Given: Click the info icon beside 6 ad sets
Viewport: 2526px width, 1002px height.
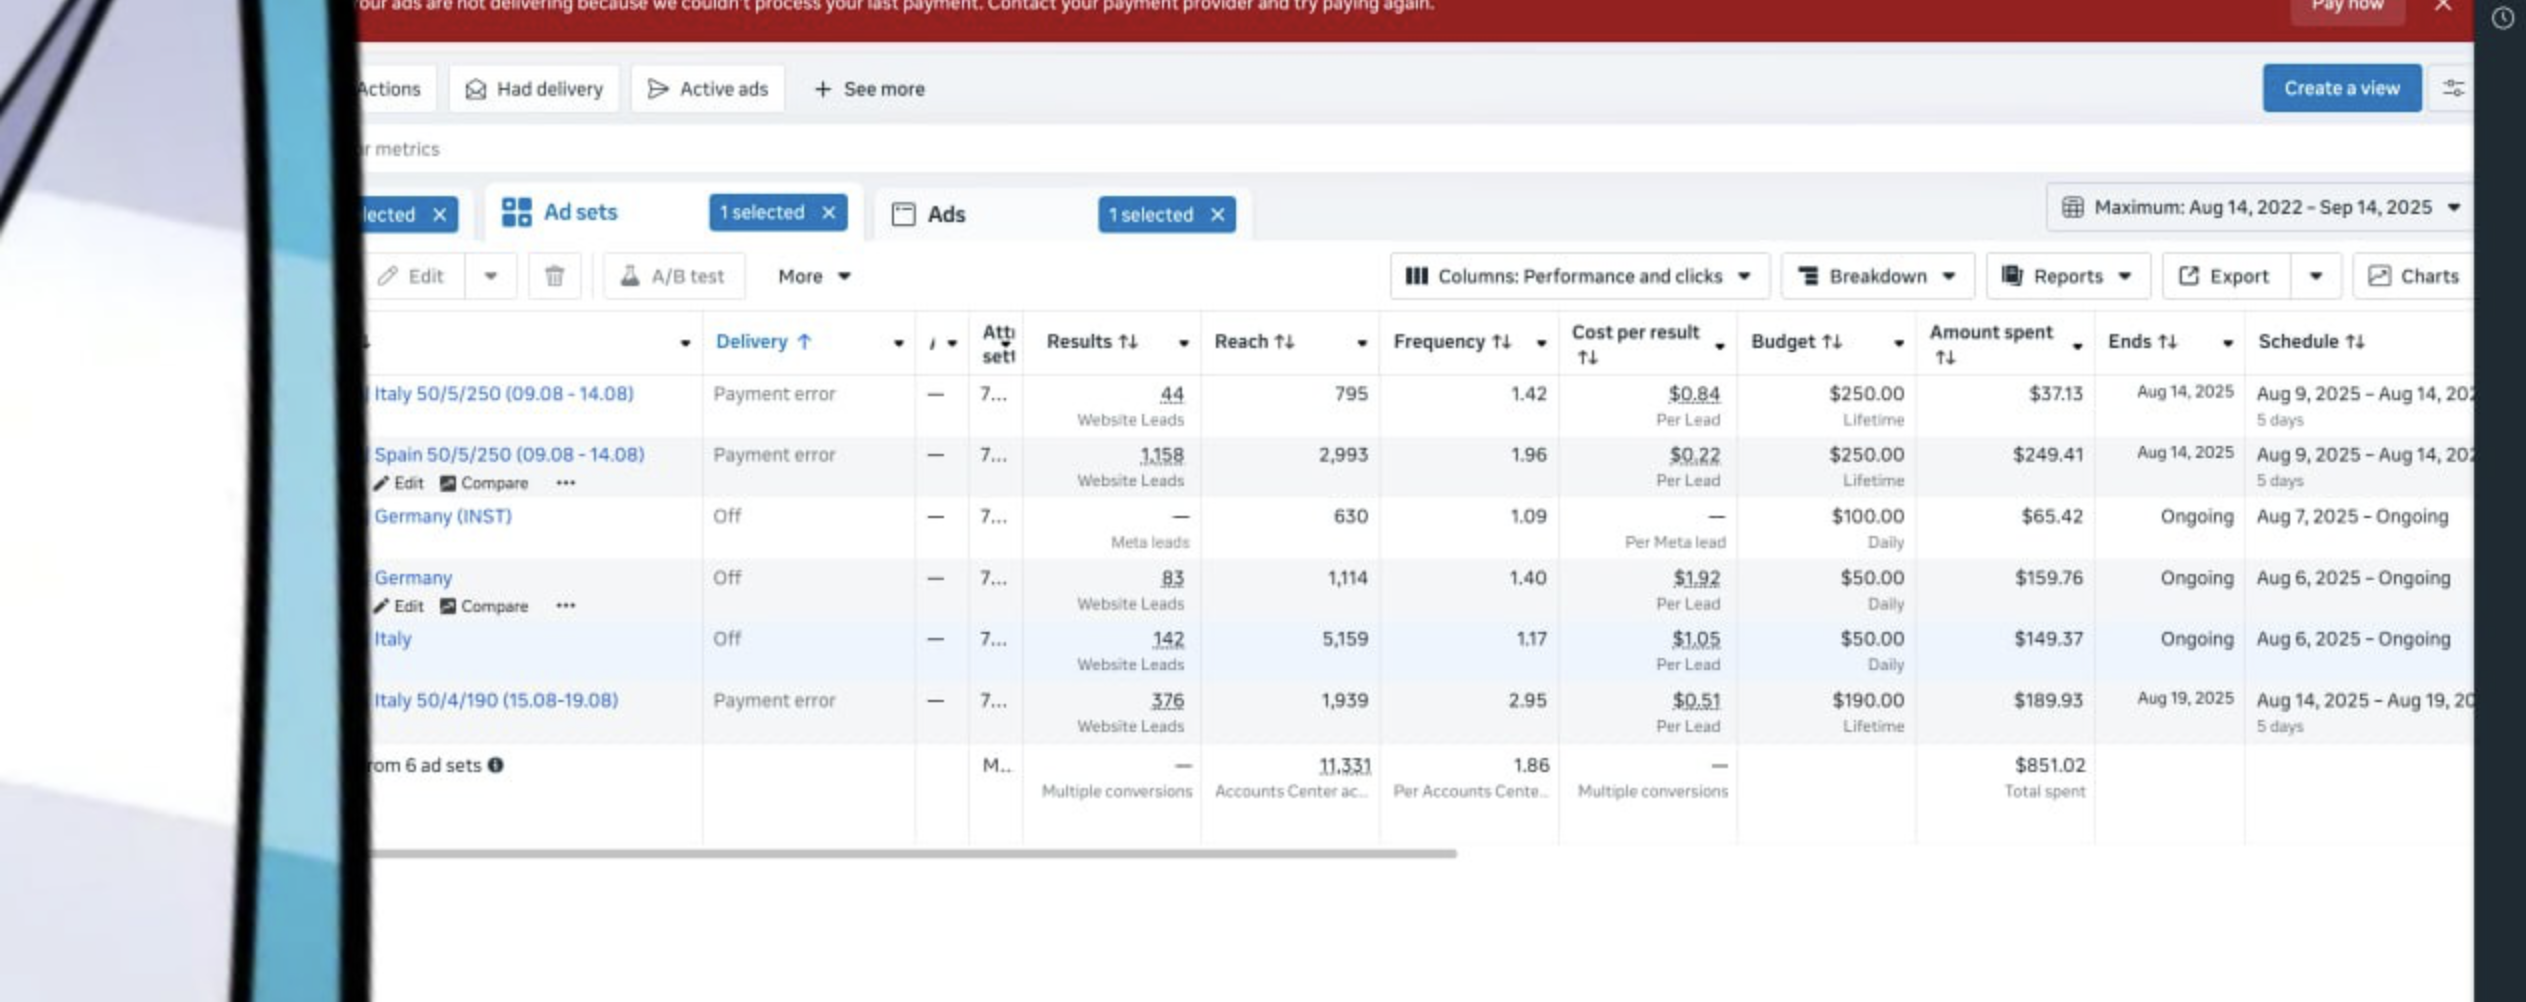Looking at the screenshot, I should coord(496,765).
